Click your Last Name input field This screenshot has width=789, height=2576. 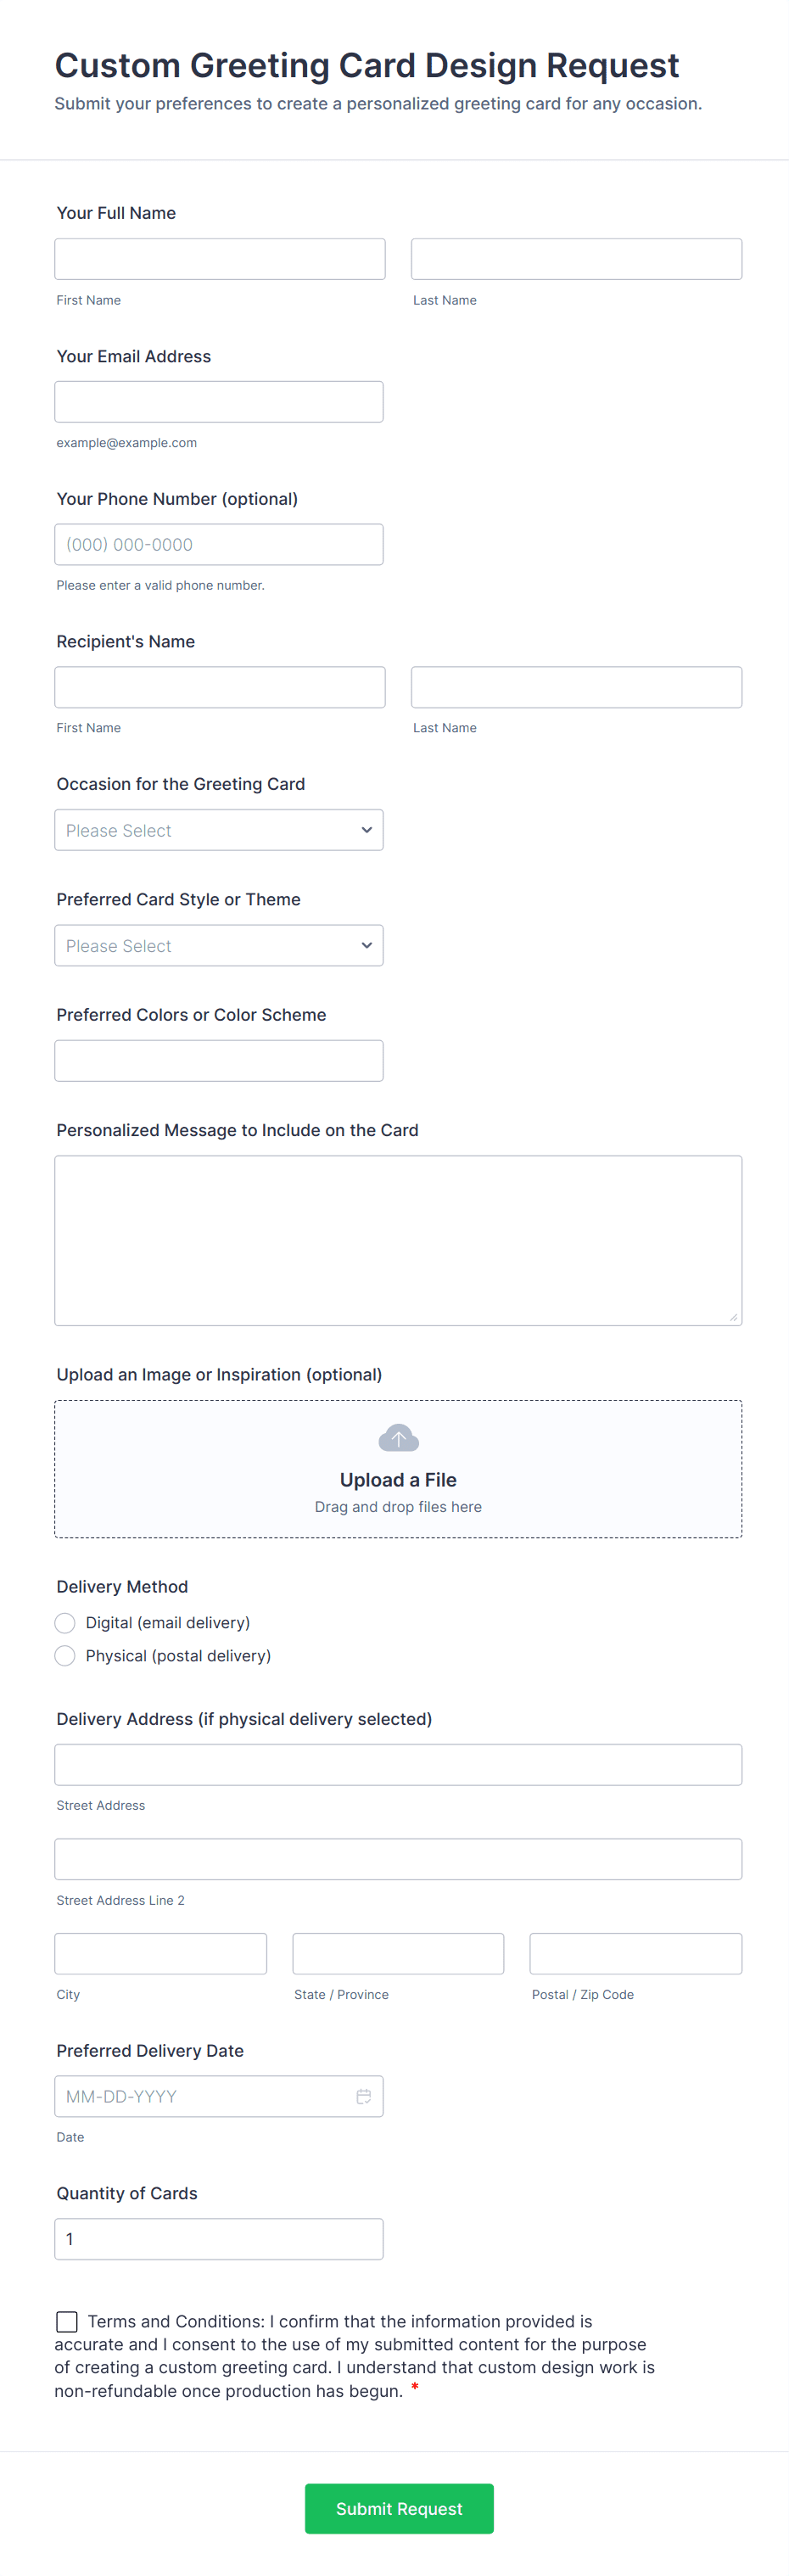(576, 259)
